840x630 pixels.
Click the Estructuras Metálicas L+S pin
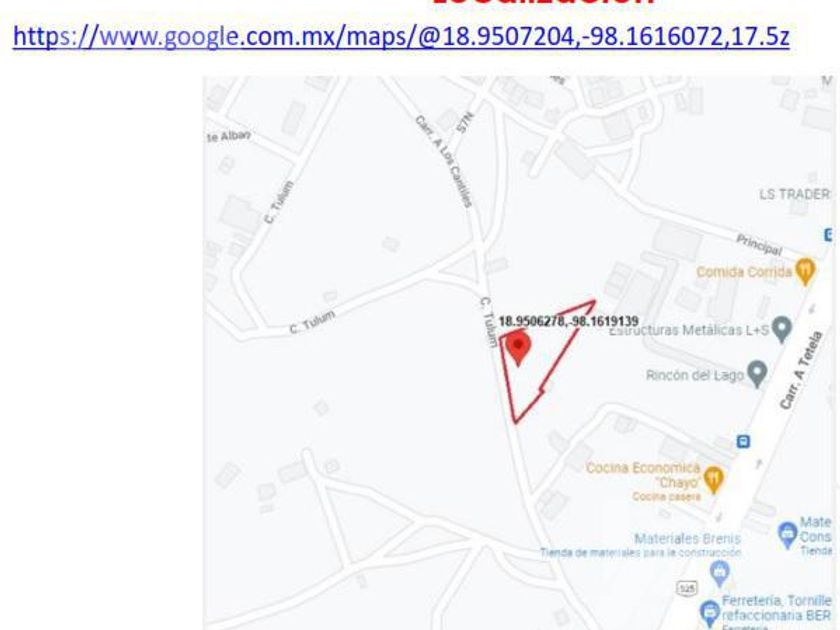point(782,329)
